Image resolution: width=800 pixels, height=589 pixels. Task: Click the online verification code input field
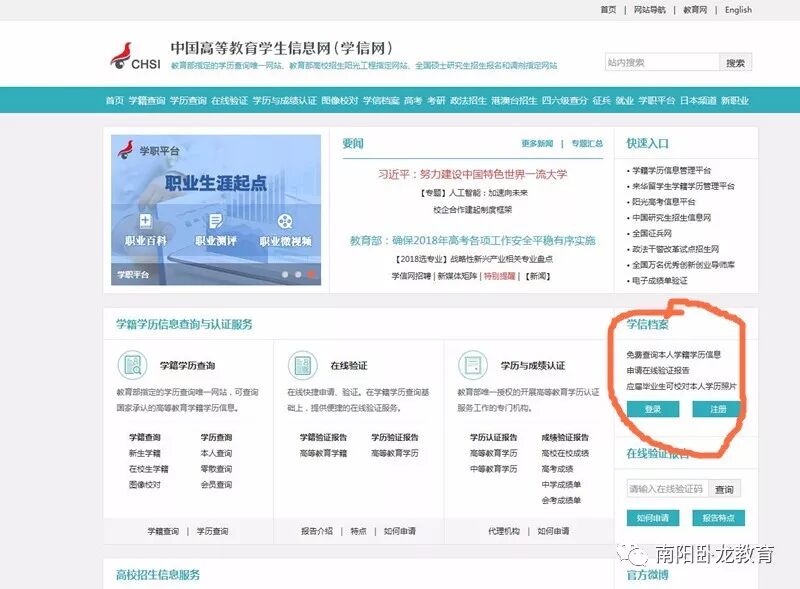666,489
